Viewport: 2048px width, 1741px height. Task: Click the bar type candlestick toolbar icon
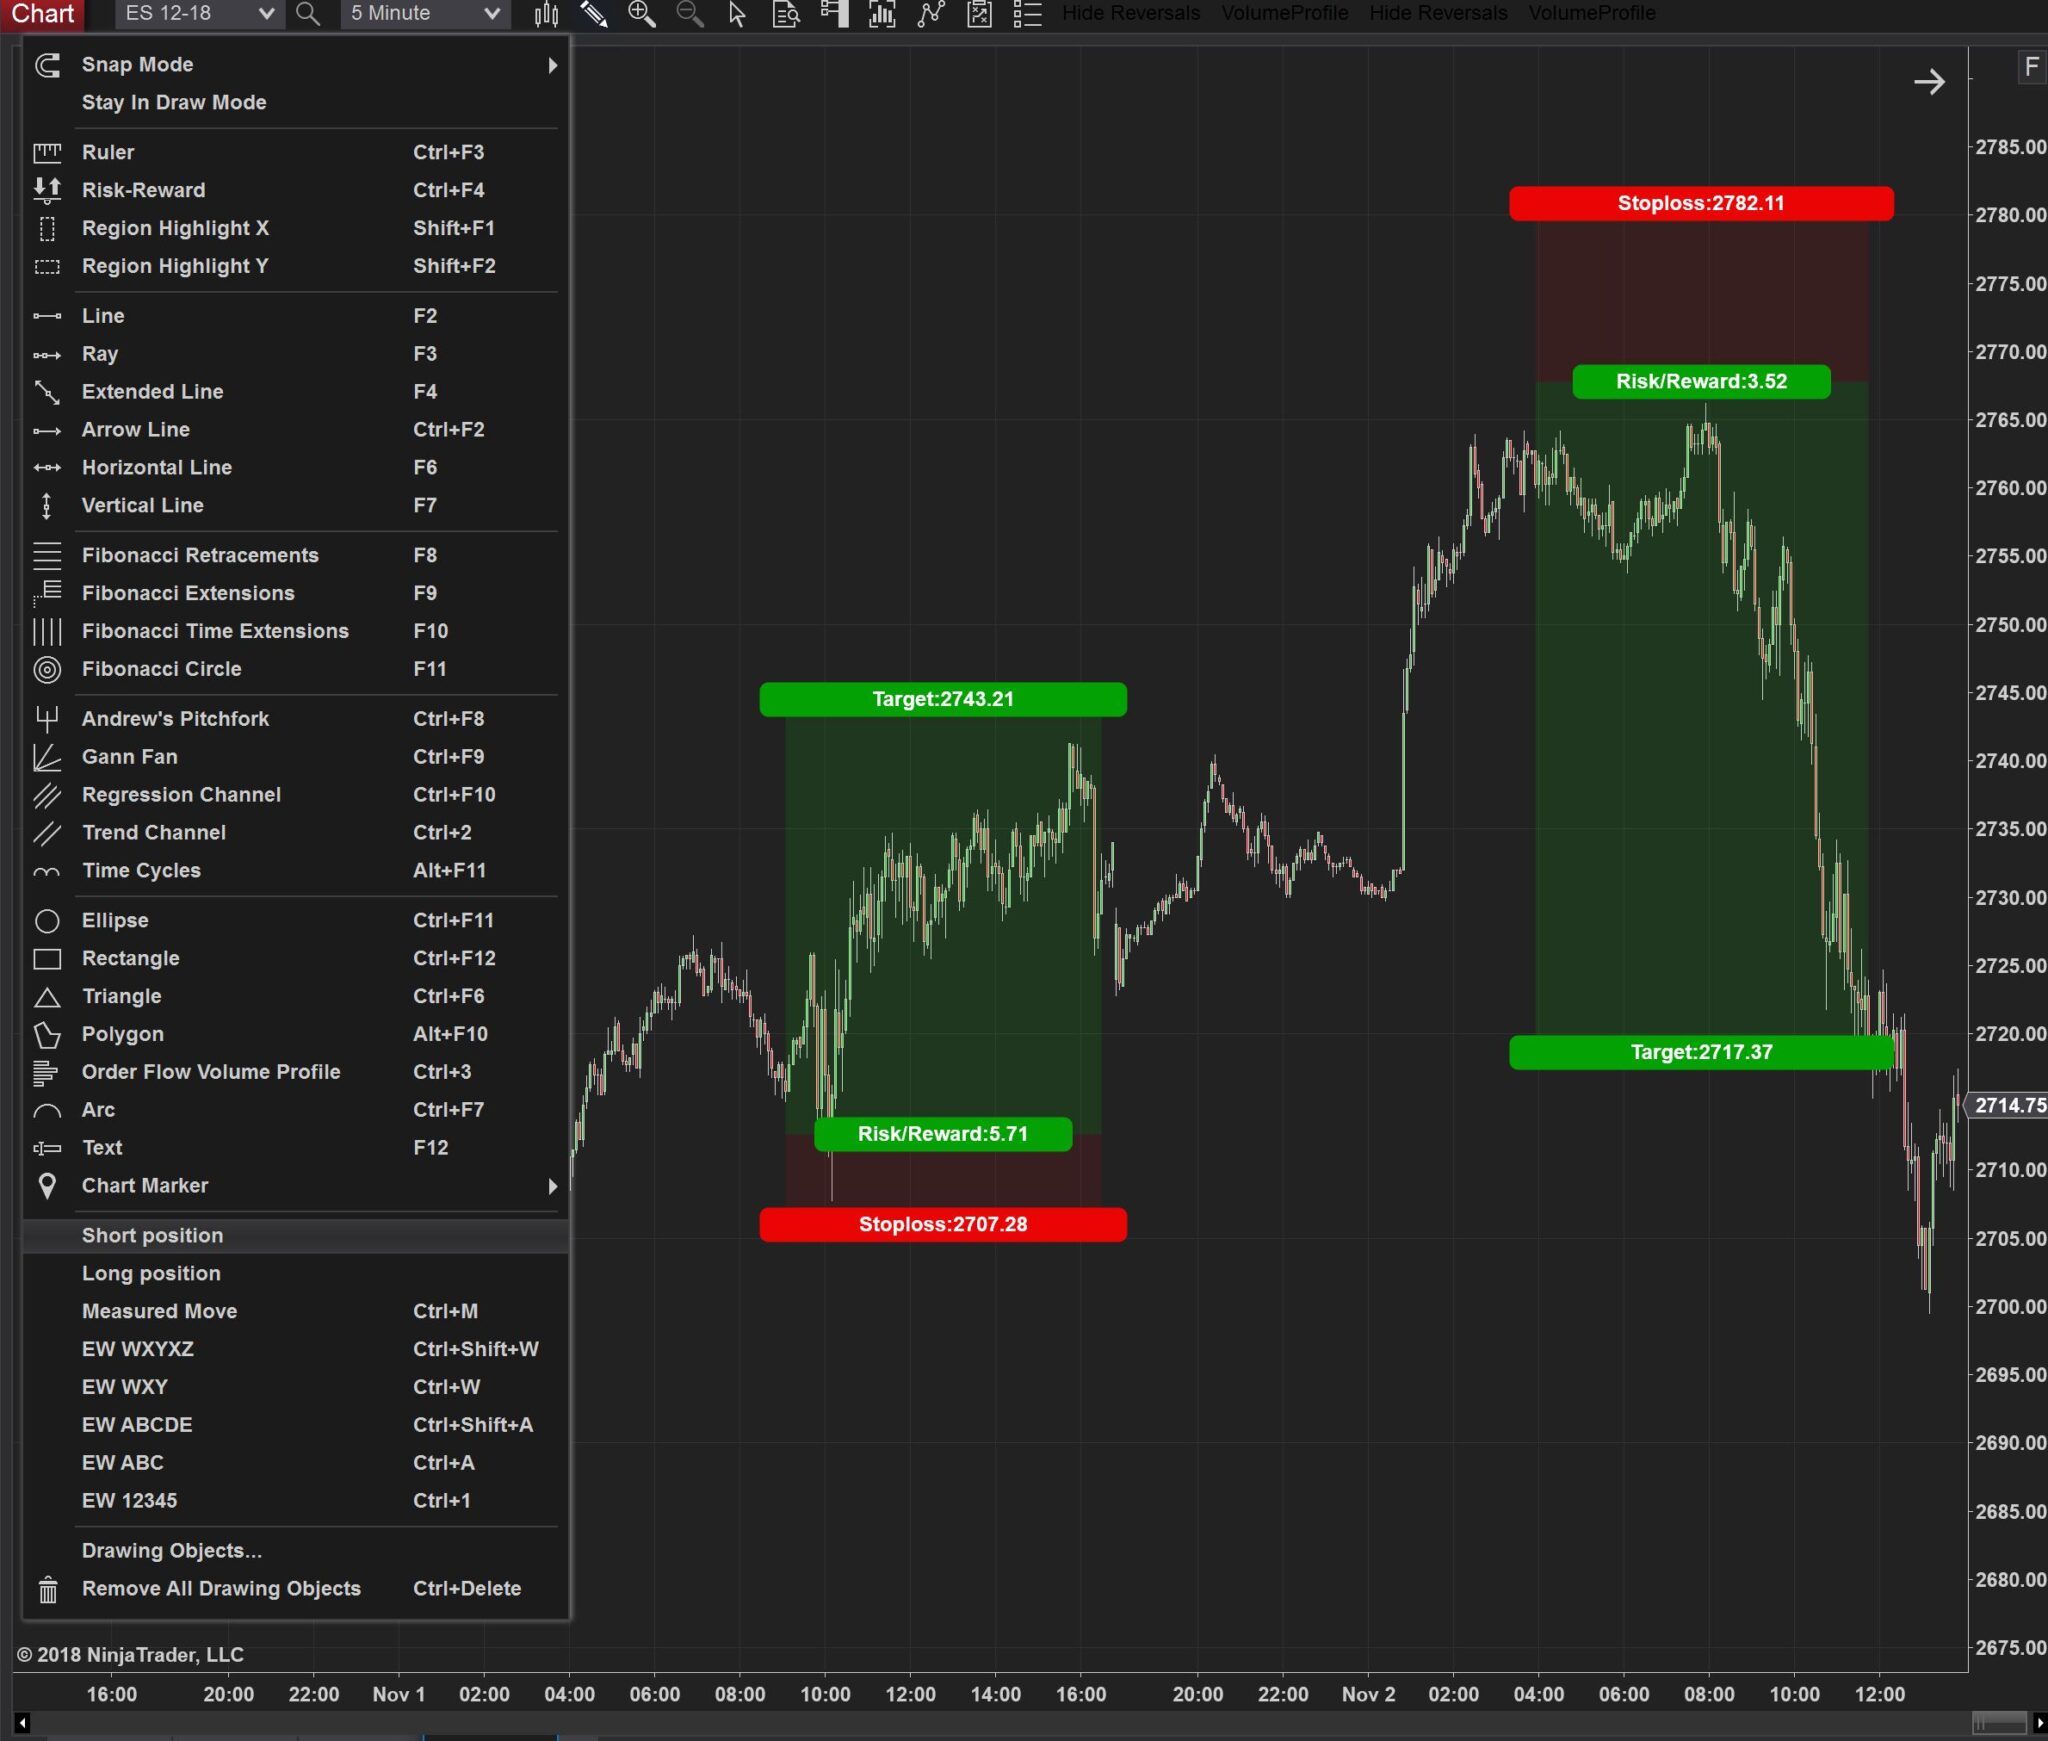click(x=546, y=14)
